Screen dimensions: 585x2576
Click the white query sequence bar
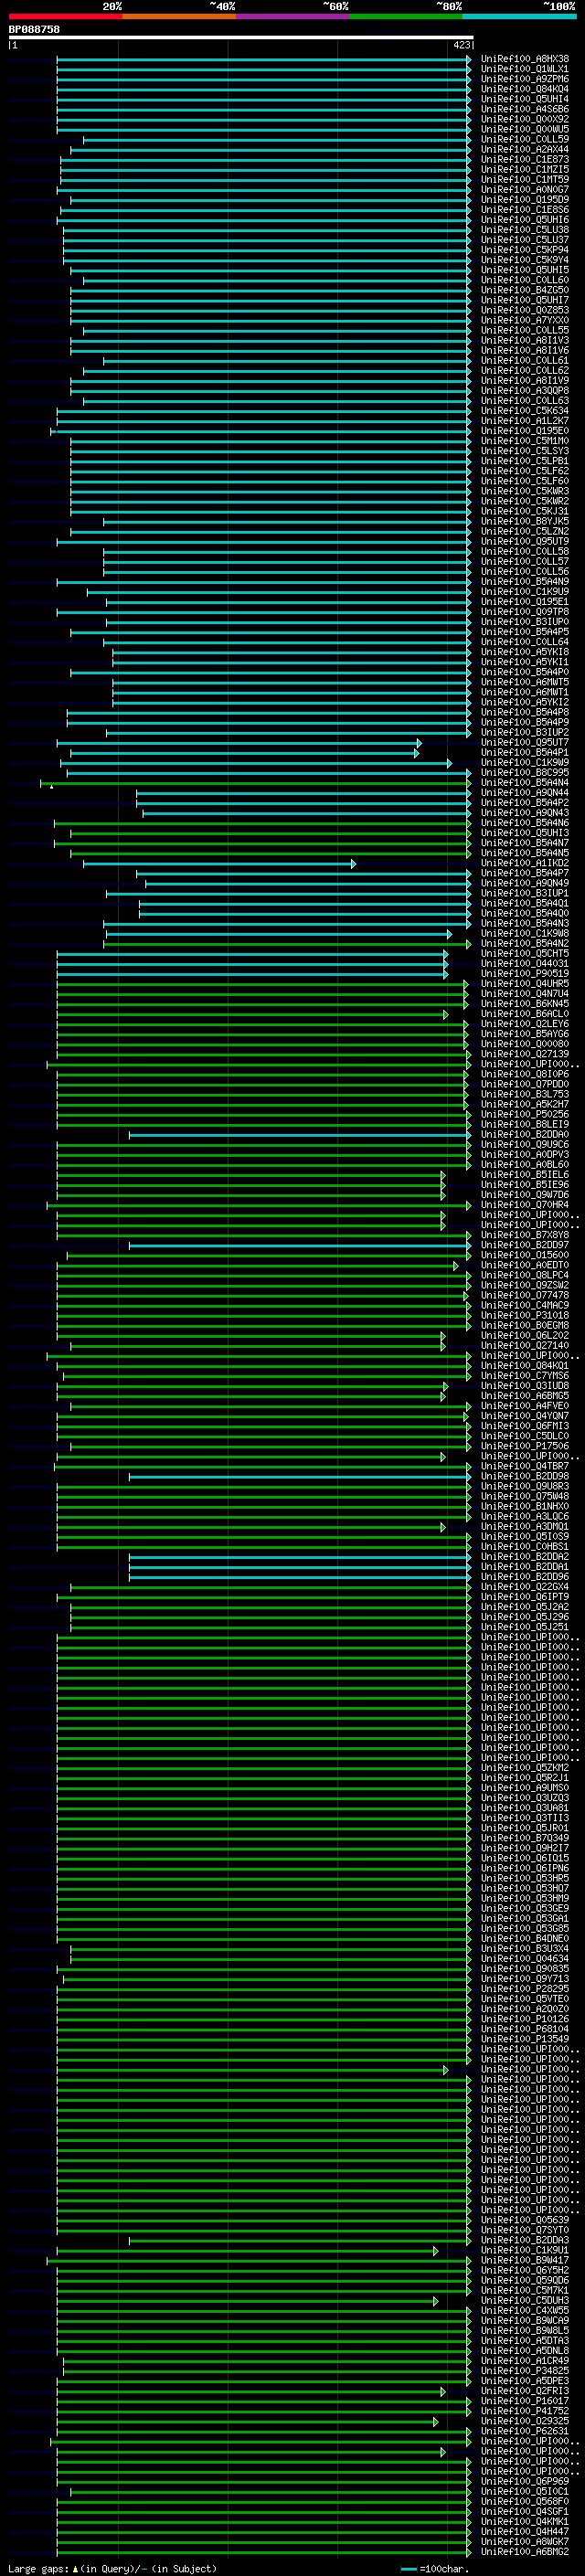pos(241,37)
